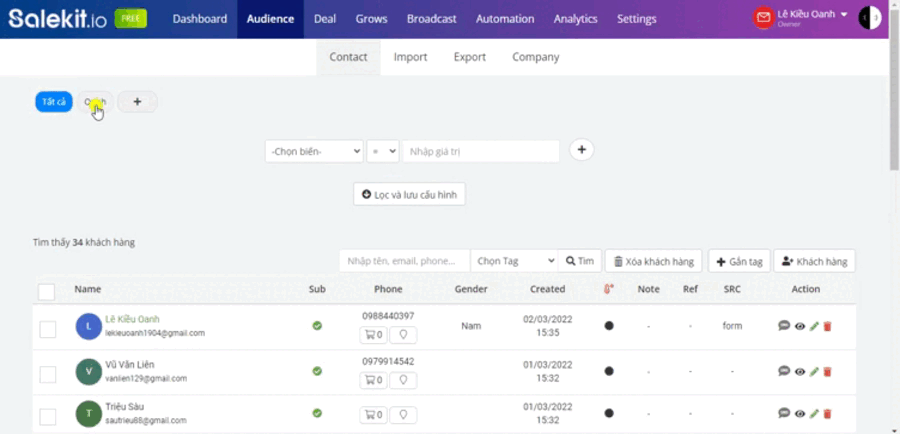Open chat icon for Lê Kiều Oanh
This screenshot has height=434, width=900.
point(784,326)
